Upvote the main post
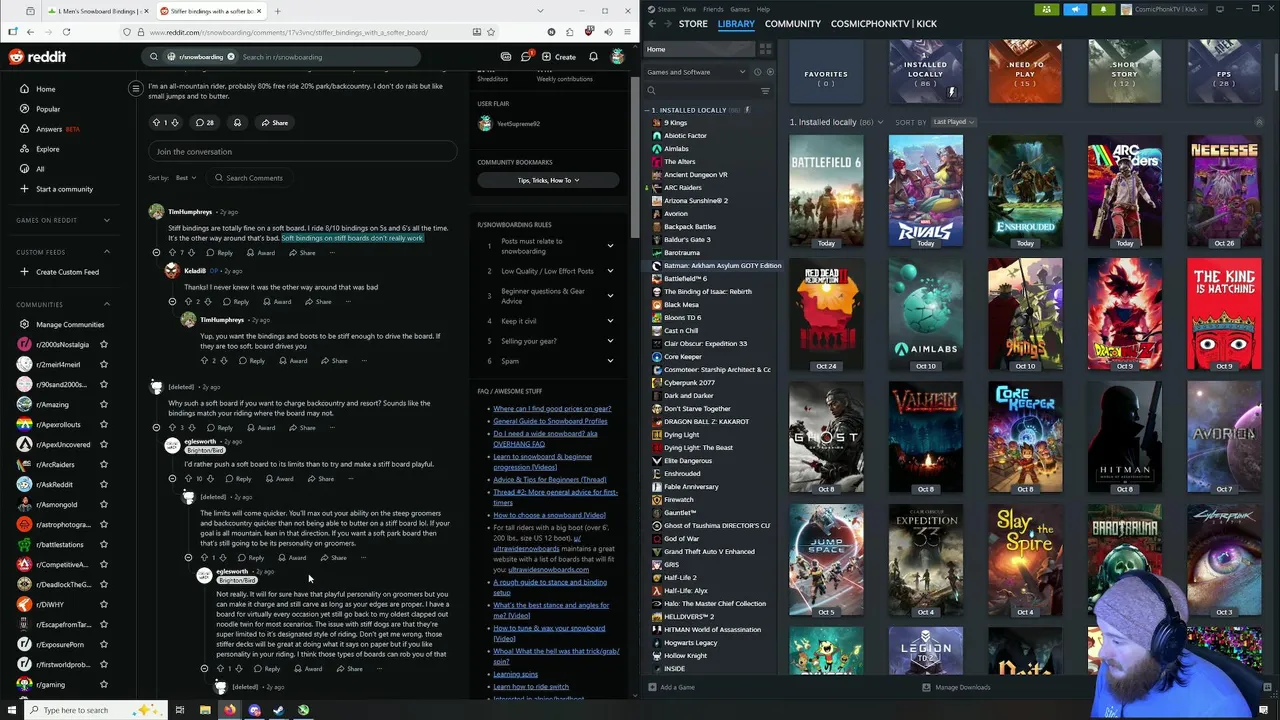 click(156, 122)
